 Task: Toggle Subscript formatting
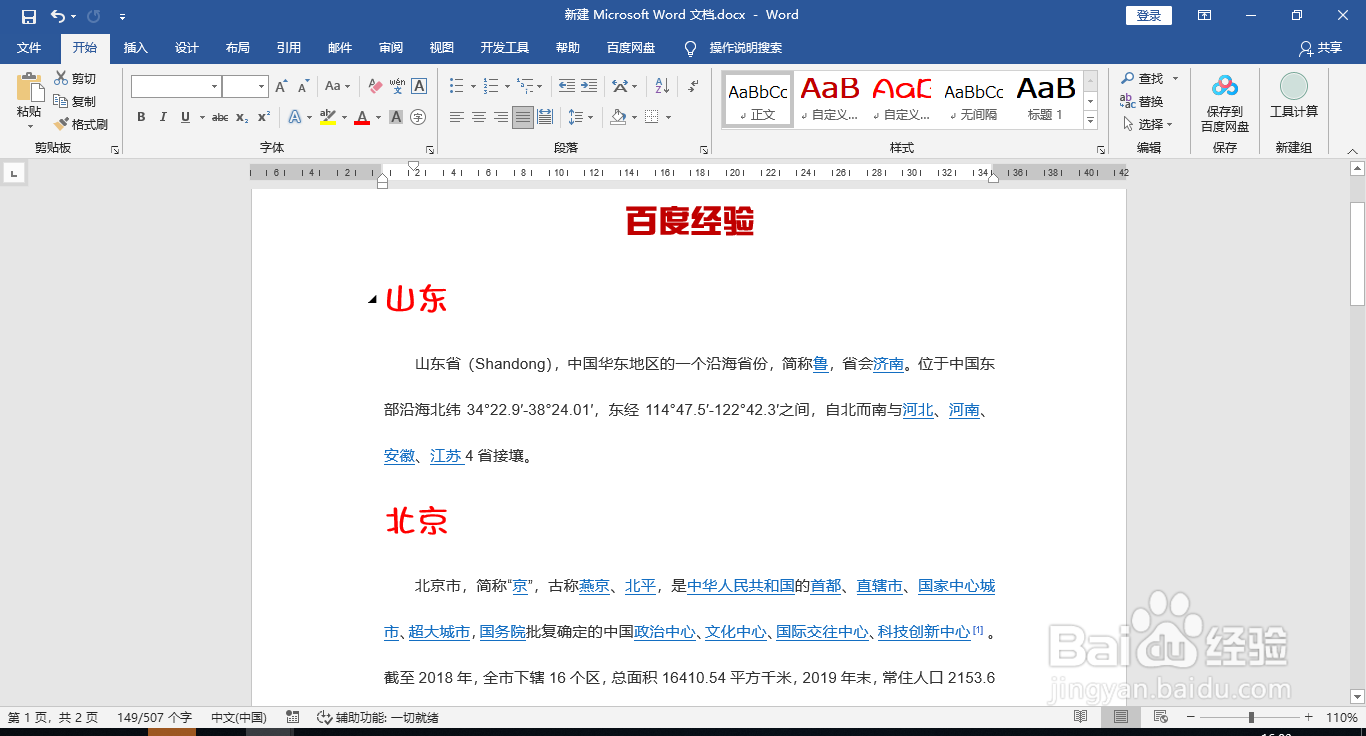coord(242,118)
